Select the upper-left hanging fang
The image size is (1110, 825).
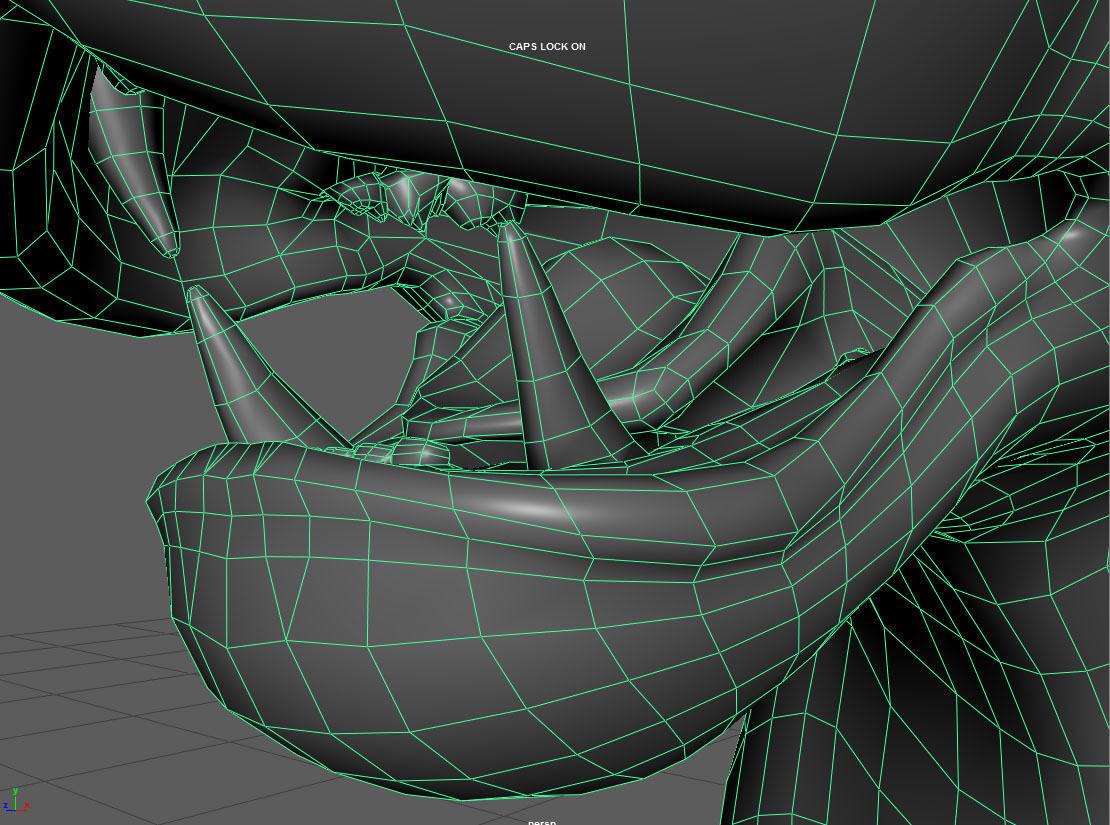[131, 159]
